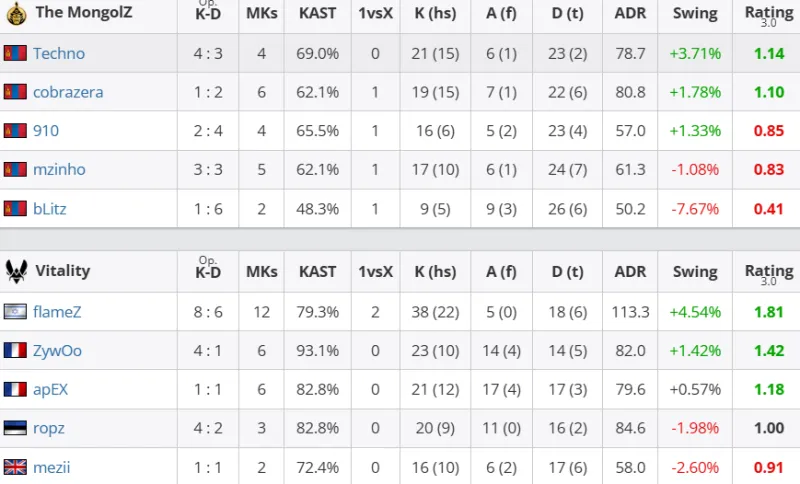Click French flag next to ZywOo
Image resolution: width=800 pixels, height=484 pixels.
pyautogui.click(x=15, y=350)
